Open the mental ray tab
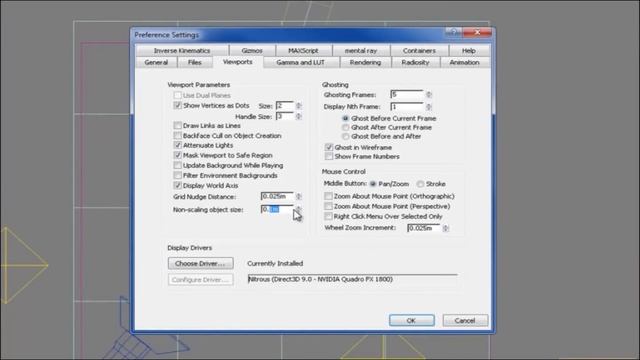Viewport: 640px width, 360px height. 361,51
